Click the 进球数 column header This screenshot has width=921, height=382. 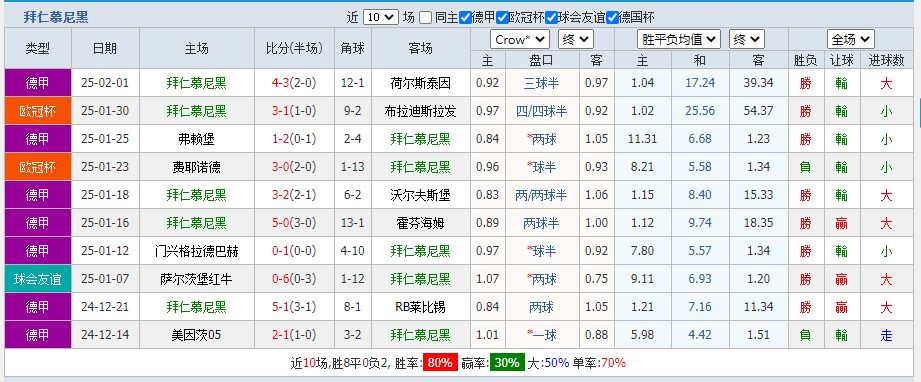(887, 60)
